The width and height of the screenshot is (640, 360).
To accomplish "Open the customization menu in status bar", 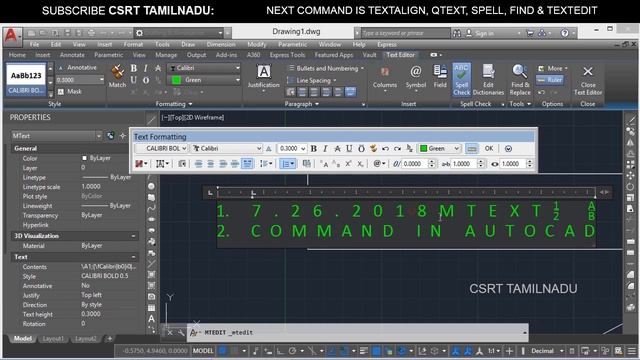I will click(x=632, y=351).
